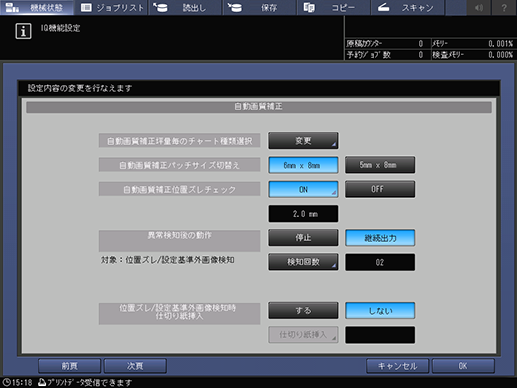Screen dimensions: 517x388
Task: Click the 自動画質補正 section header
Action: (x=259, y=107)
